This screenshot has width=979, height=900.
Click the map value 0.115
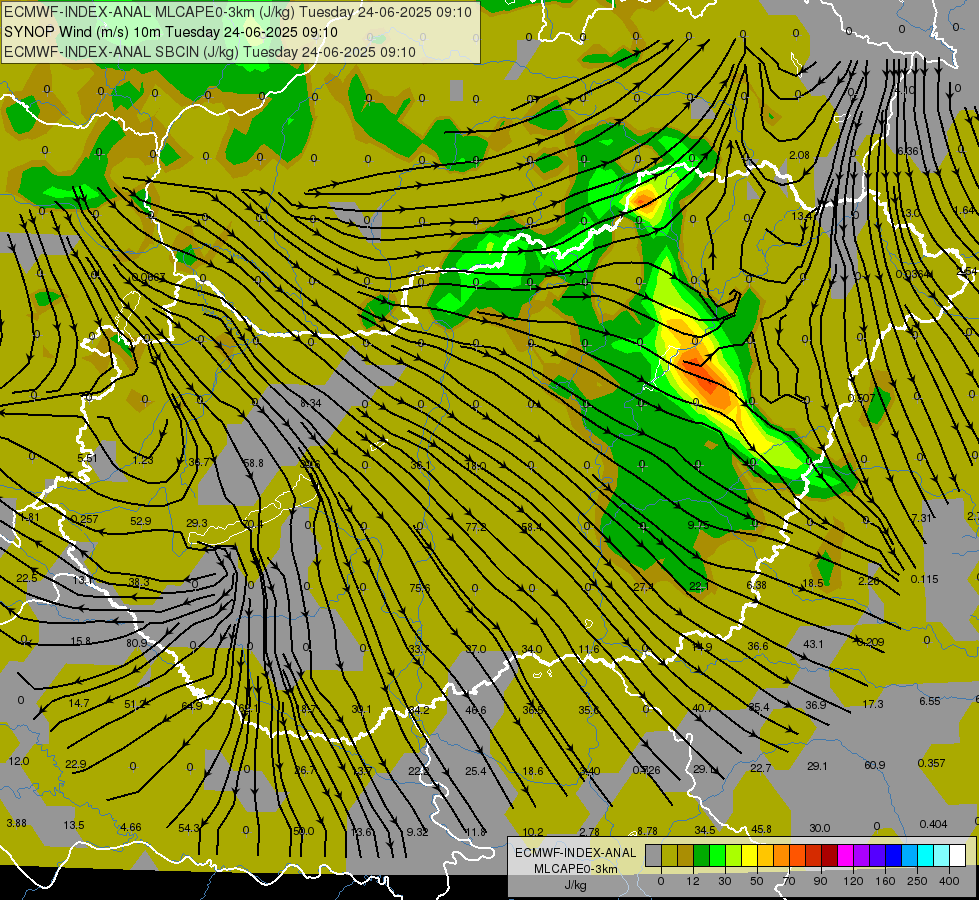(925, 579)
